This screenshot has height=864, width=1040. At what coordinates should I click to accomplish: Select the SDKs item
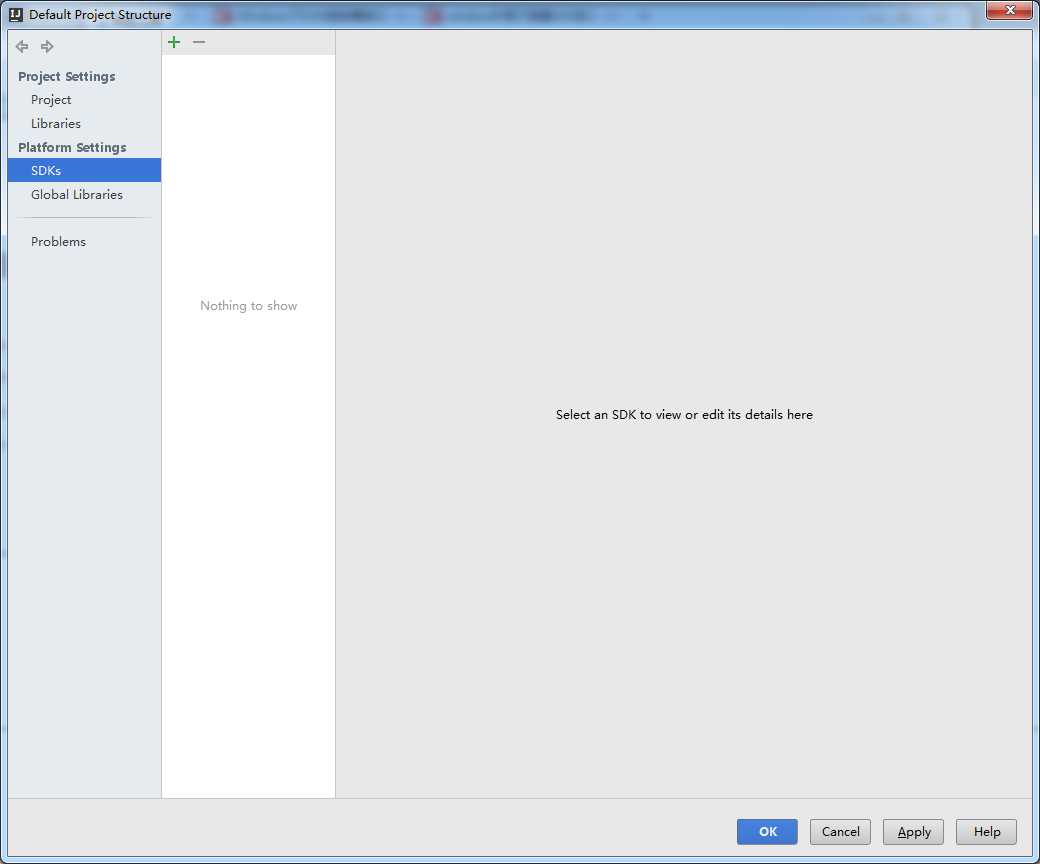(84, 170)
